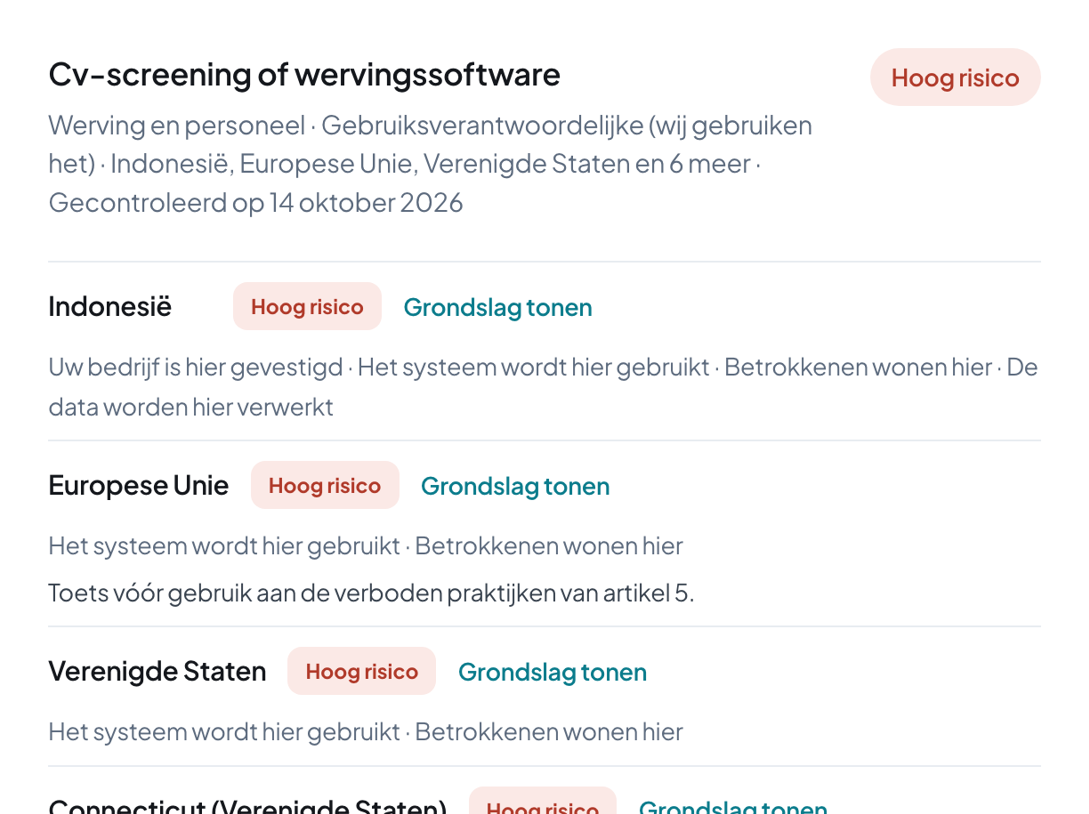Select the Cv-screening of wervingssoftware title
Viewport: 1089px width, 814px height.
(x=304, y=74)
